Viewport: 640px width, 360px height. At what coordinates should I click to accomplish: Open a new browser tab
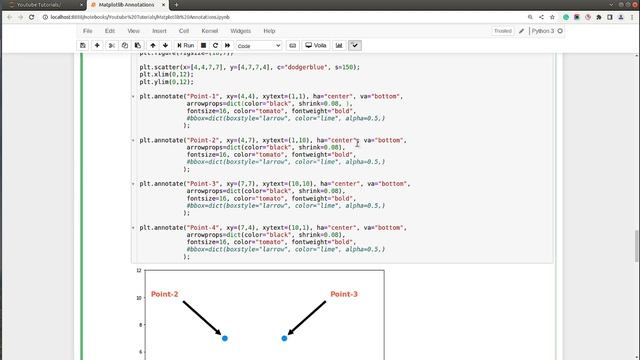point(176,5)
